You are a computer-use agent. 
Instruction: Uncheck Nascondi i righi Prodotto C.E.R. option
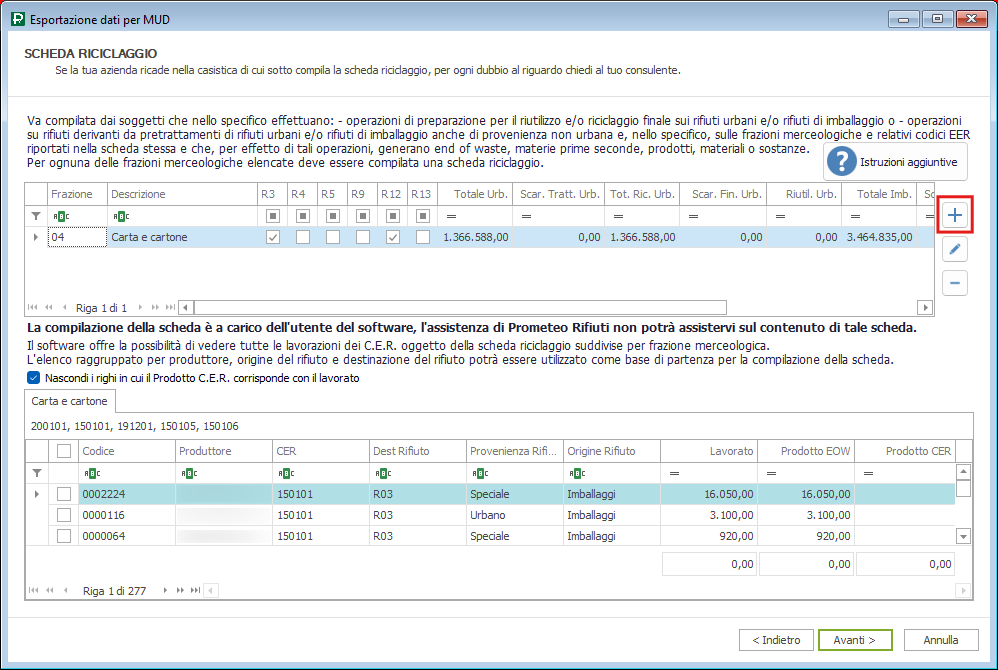click(x=34, y=378)
